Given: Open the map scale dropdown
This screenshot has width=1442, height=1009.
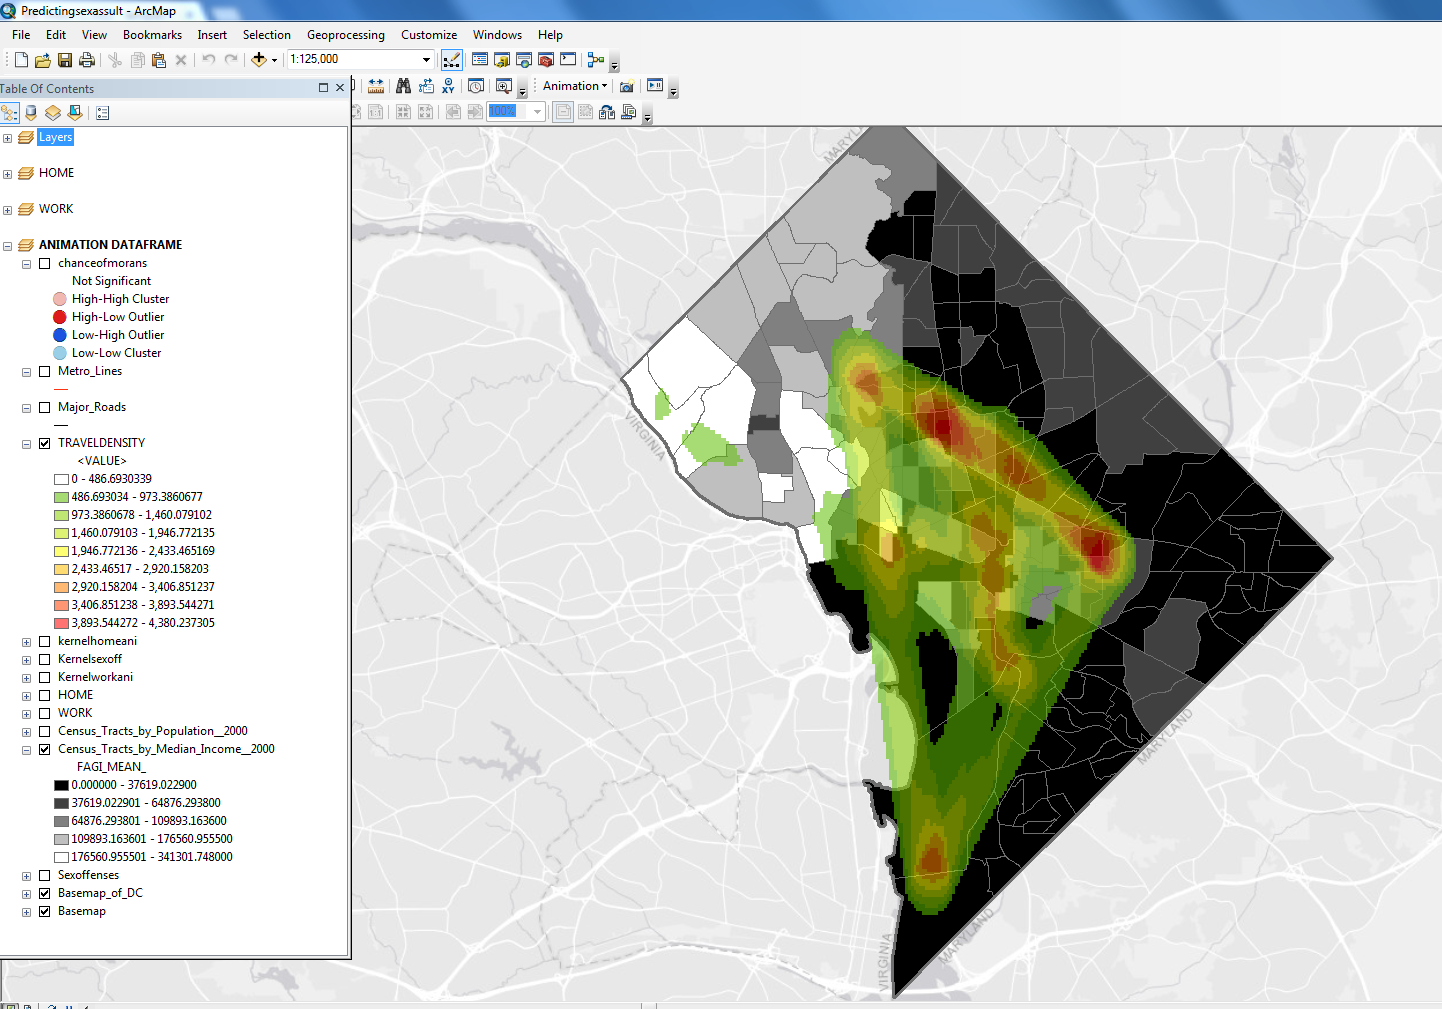Looking at the screenshot, I should (x=426, y=60).
